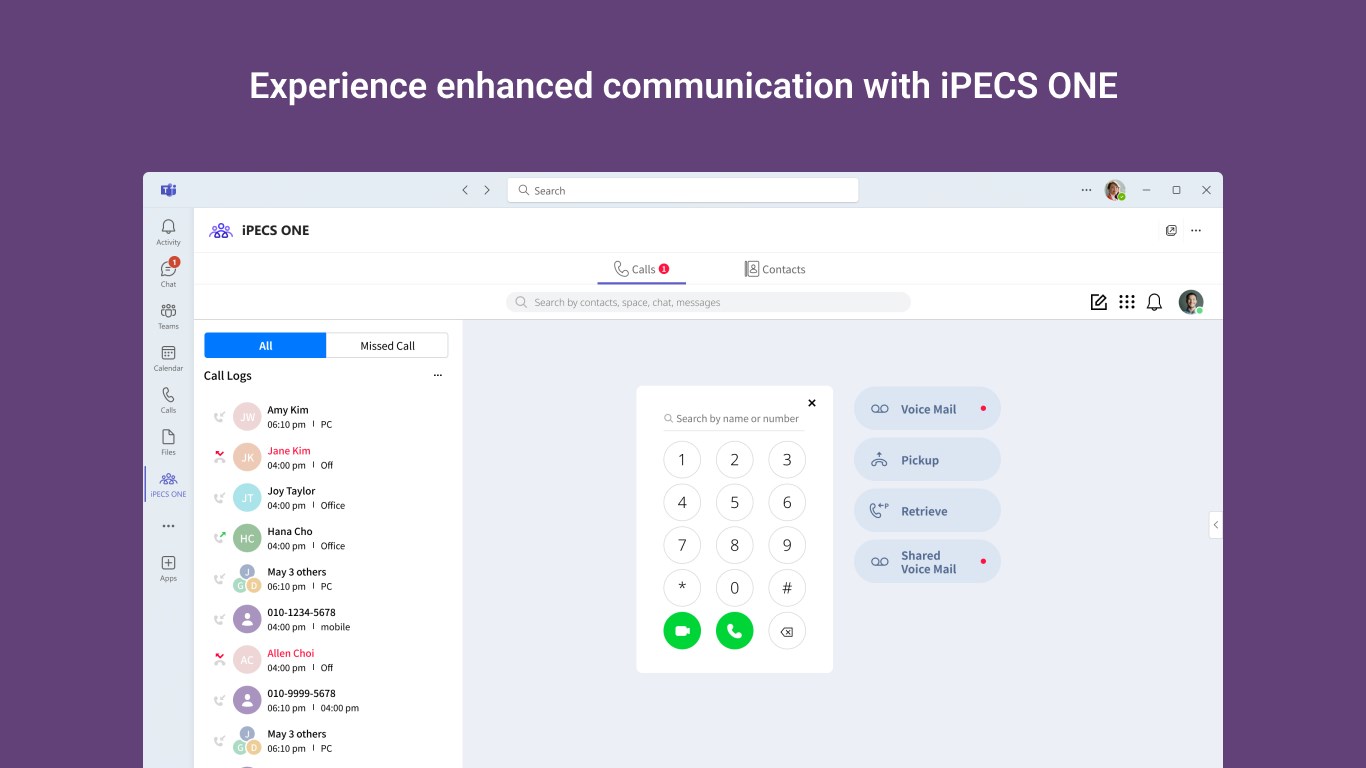Open Joy Taylor call log entry
The image size is (1366, 768).
[x=328, y=498]
